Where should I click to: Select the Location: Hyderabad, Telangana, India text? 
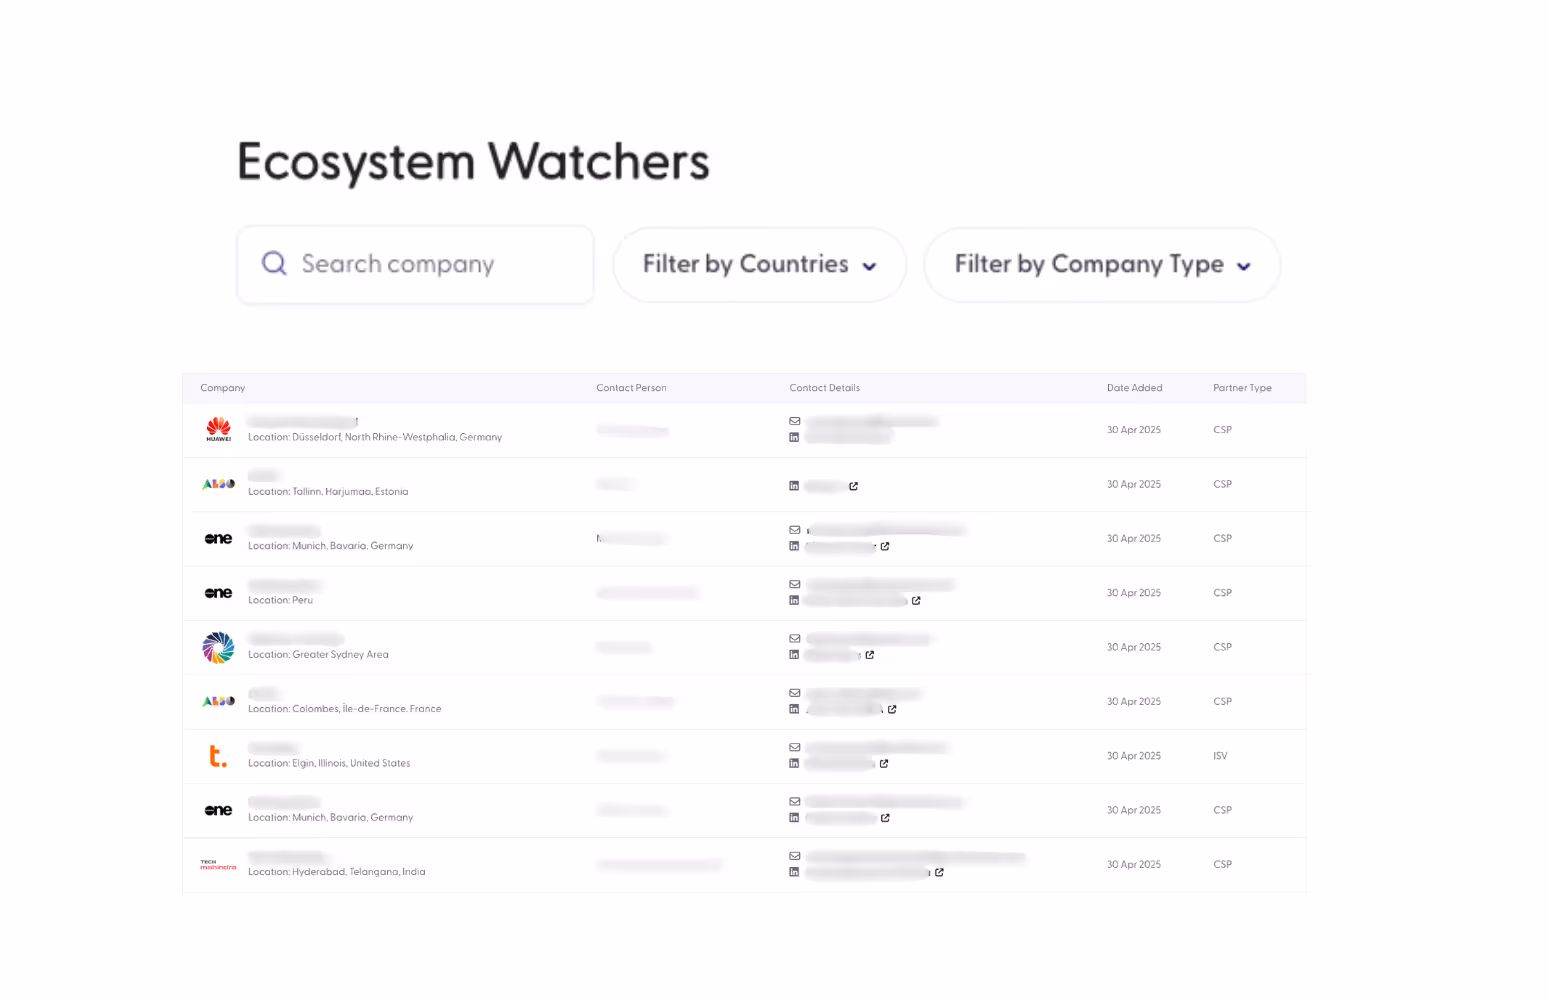click(337, 872)
